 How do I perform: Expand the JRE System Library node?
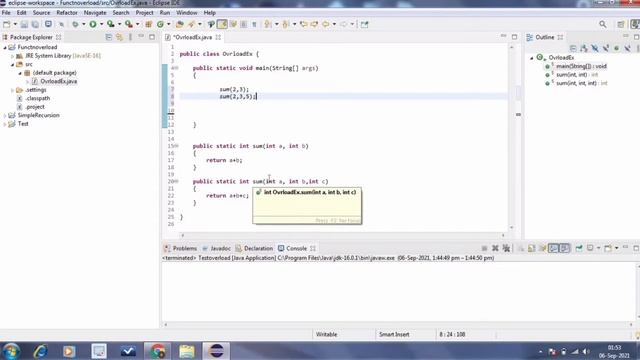(x=12, y=56)
